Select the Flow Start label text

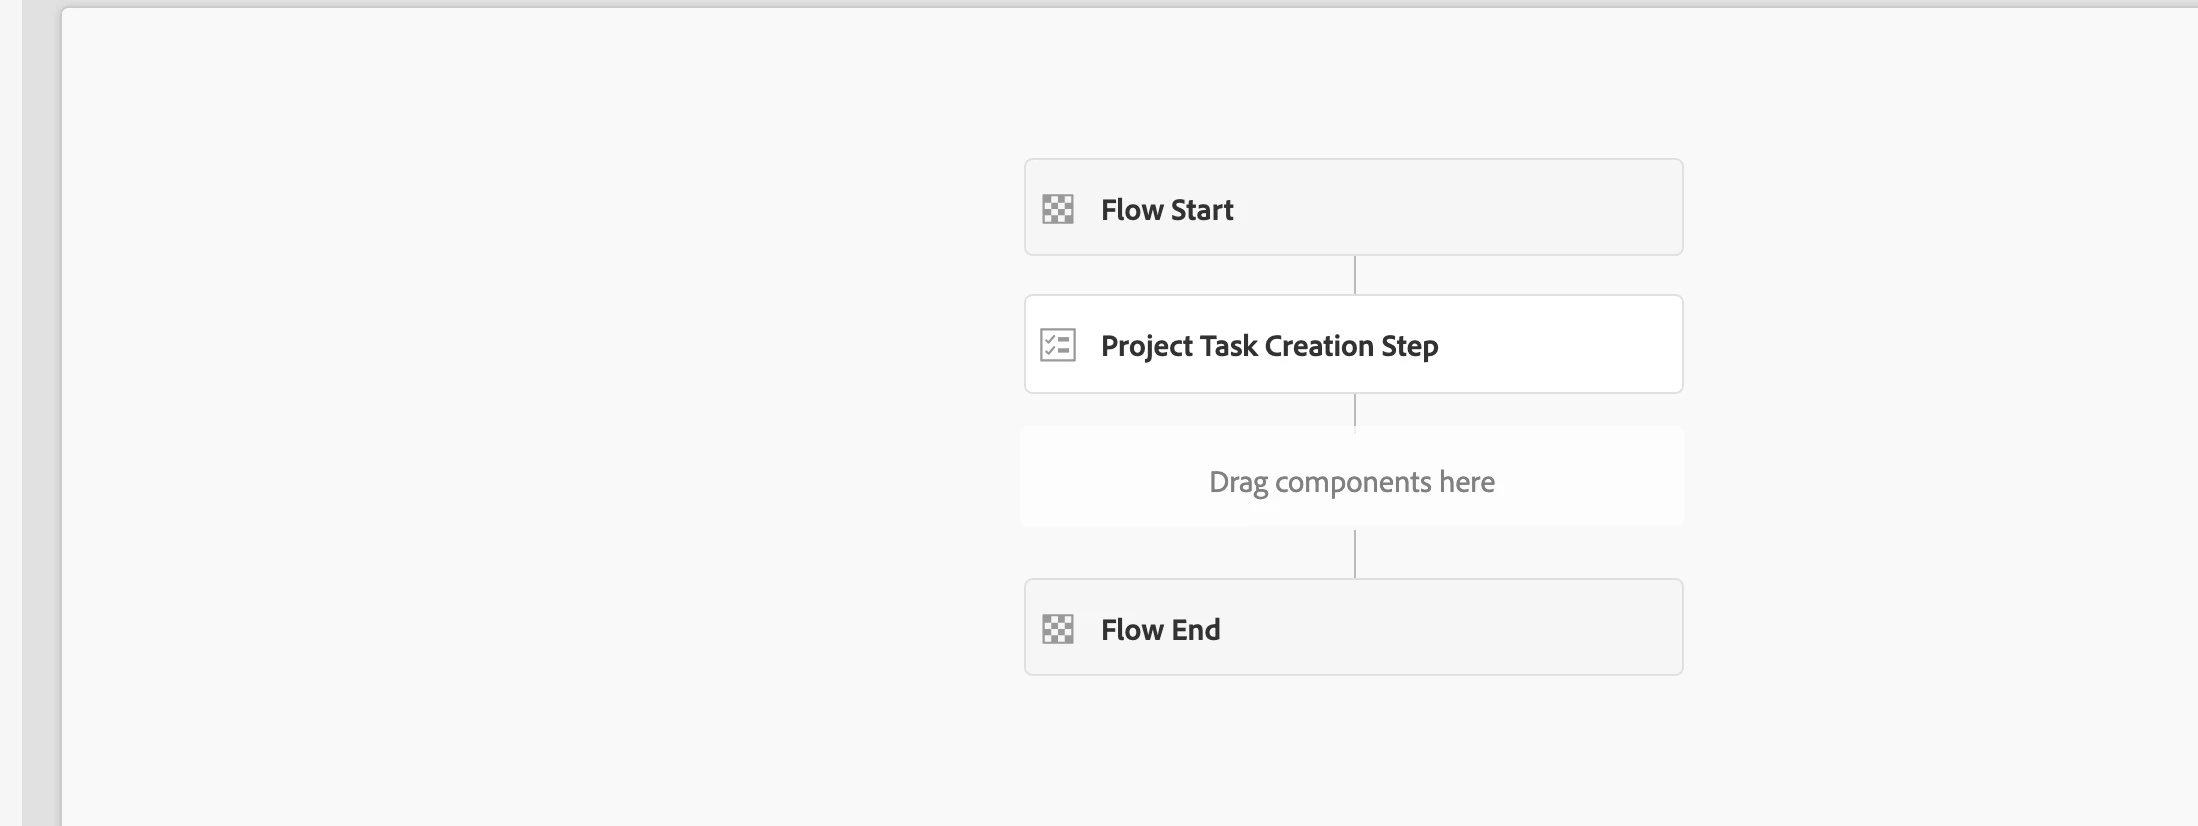(1166, 210)
